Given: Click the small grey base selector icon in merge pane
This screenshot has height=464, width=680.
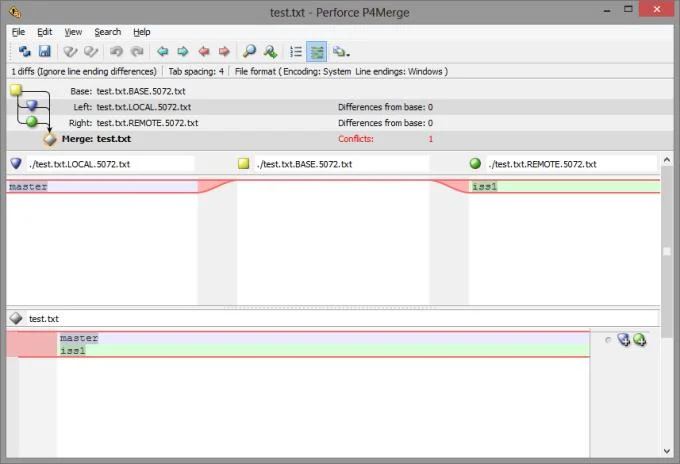Looking at the screenshot, I should pyautogui.click(x=608, y=340).
